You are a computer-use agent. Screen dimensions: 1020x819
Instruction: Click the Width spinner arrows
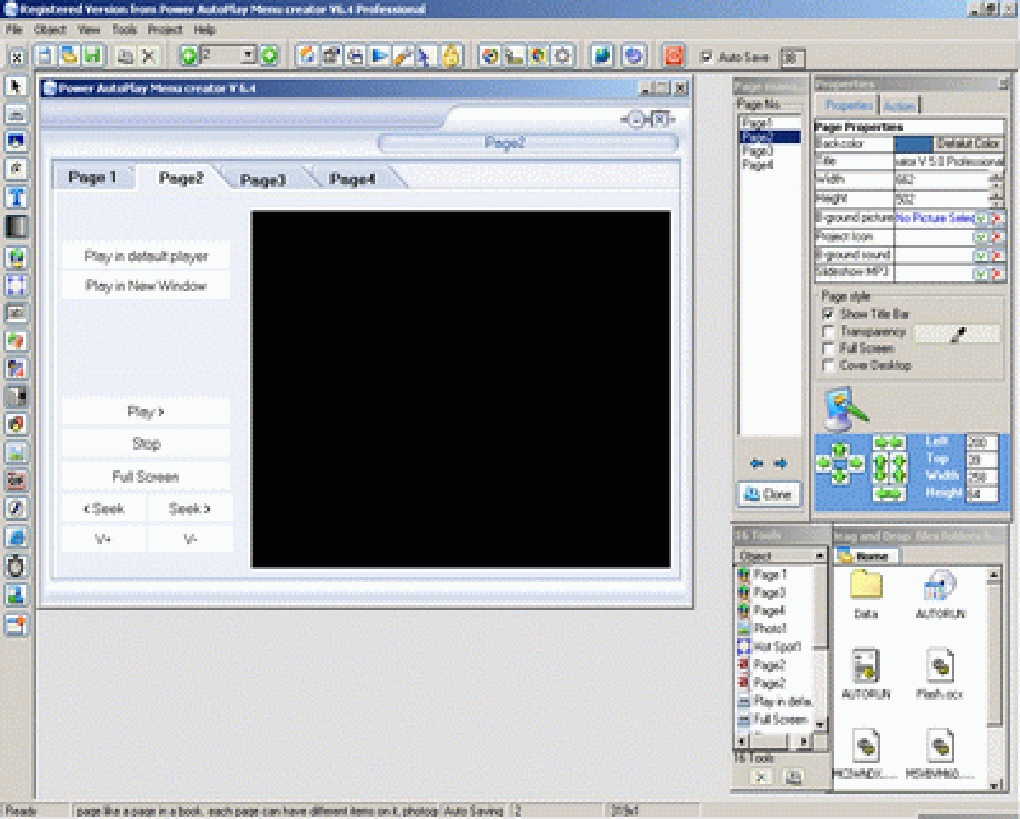tap(996, 179)
